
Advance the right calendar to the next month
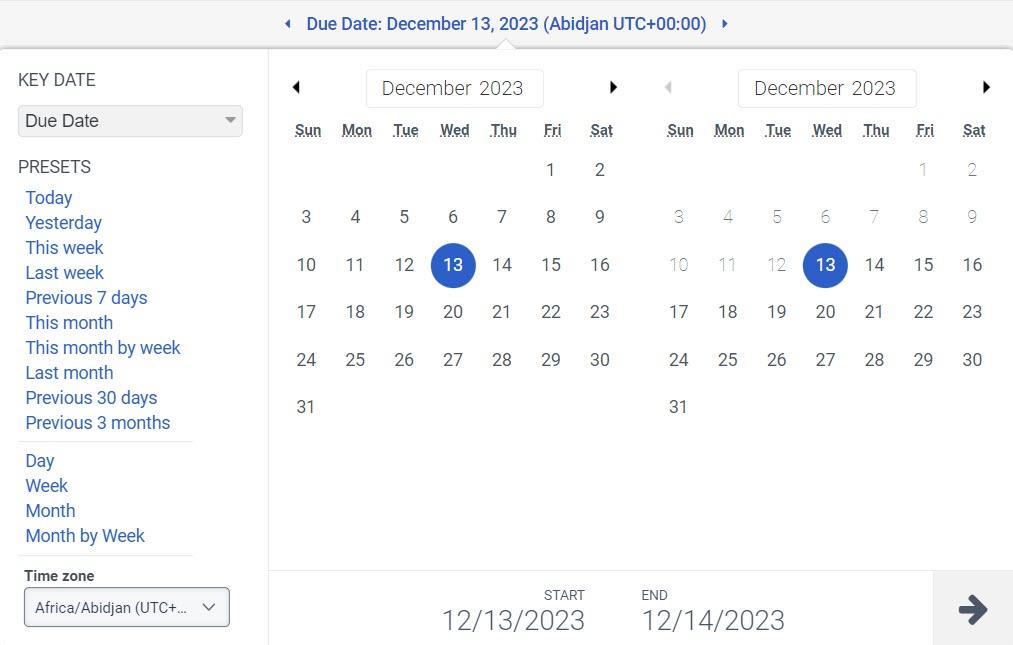pyautogui.click(x=986, y=87)
